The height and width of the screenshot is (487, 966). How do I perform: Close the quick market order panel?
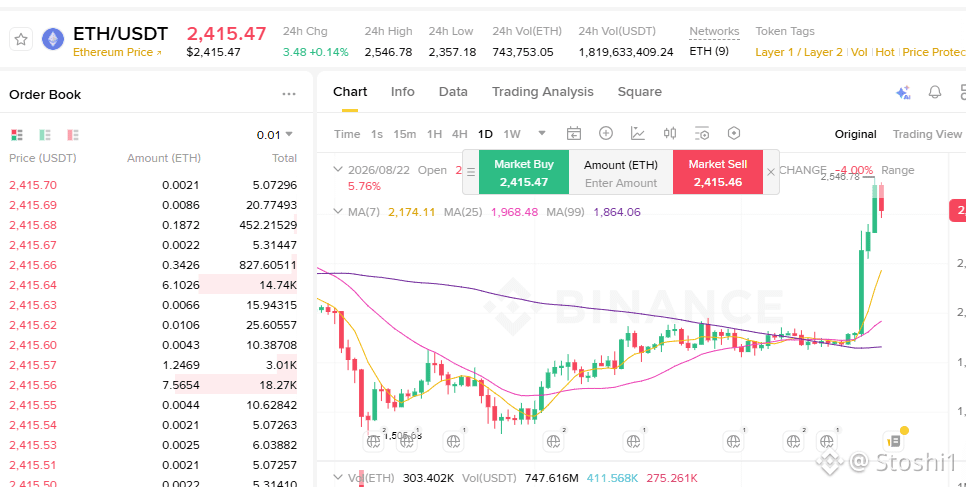click(771, 172)
